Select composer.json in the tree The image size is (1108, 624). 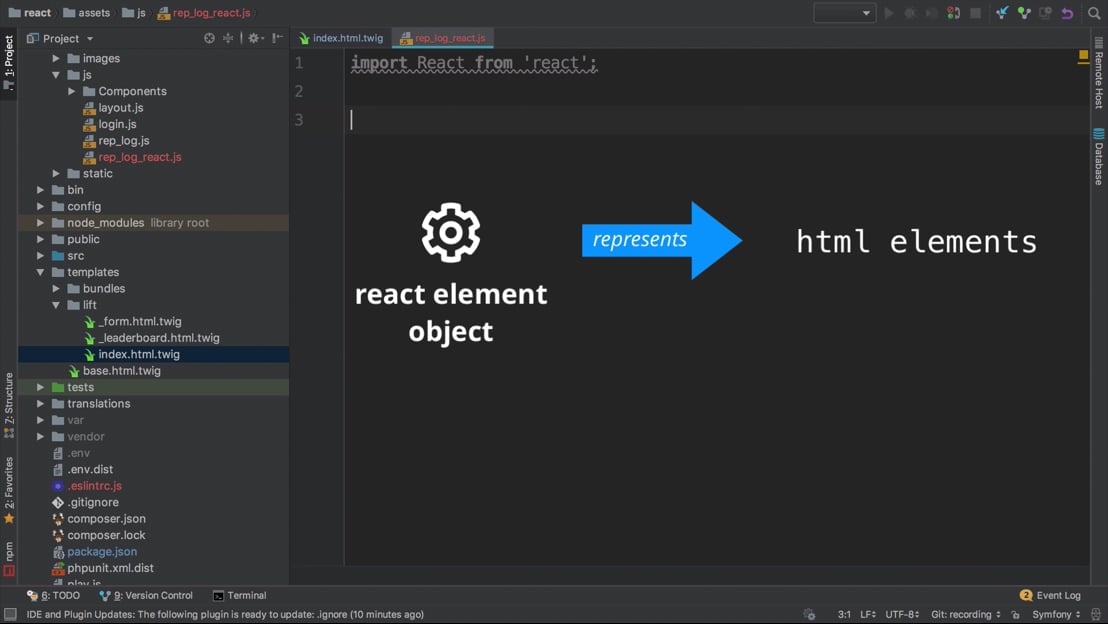[107, 519]
